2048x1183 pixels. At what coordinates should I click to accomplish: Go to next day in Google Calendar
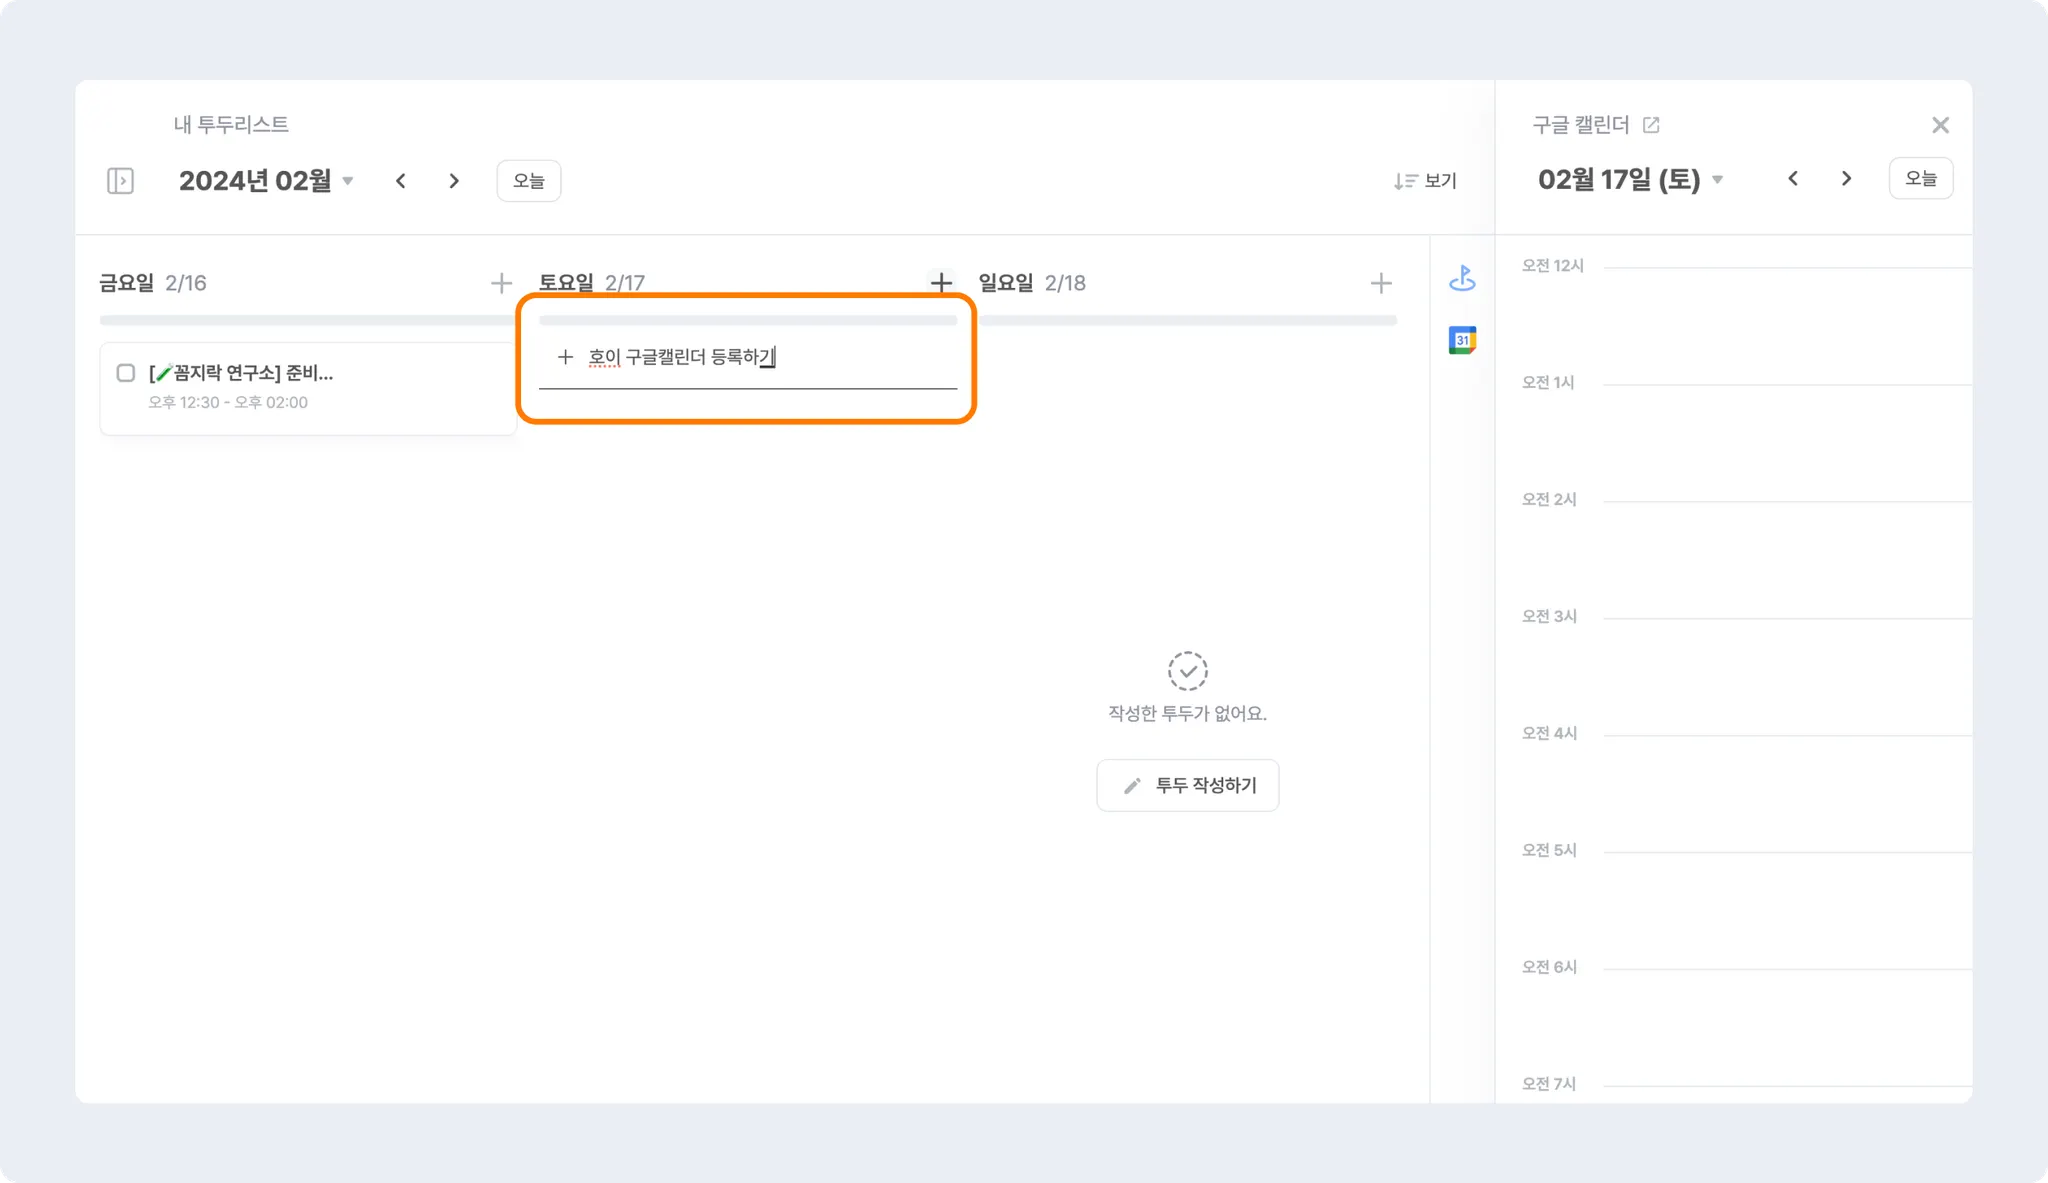coord(1846,179)
